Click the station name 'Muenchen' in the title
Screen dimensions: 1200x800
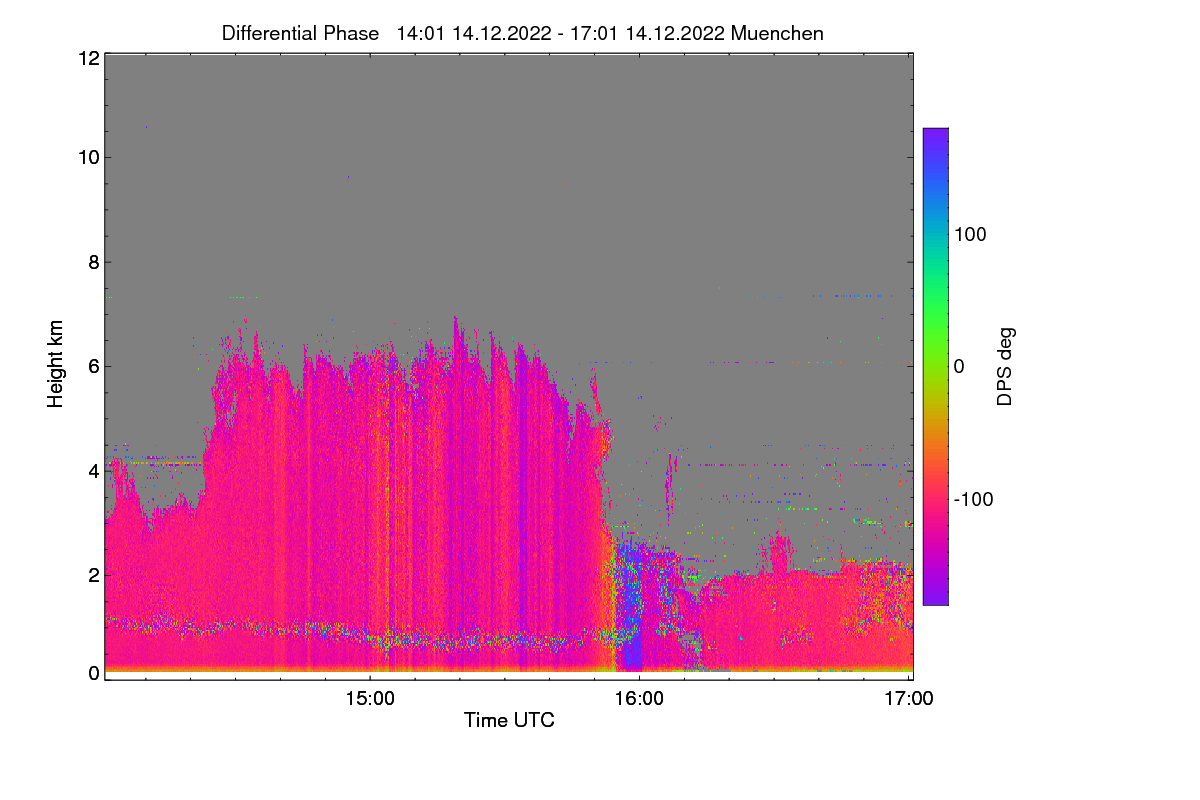pos(778,33)
